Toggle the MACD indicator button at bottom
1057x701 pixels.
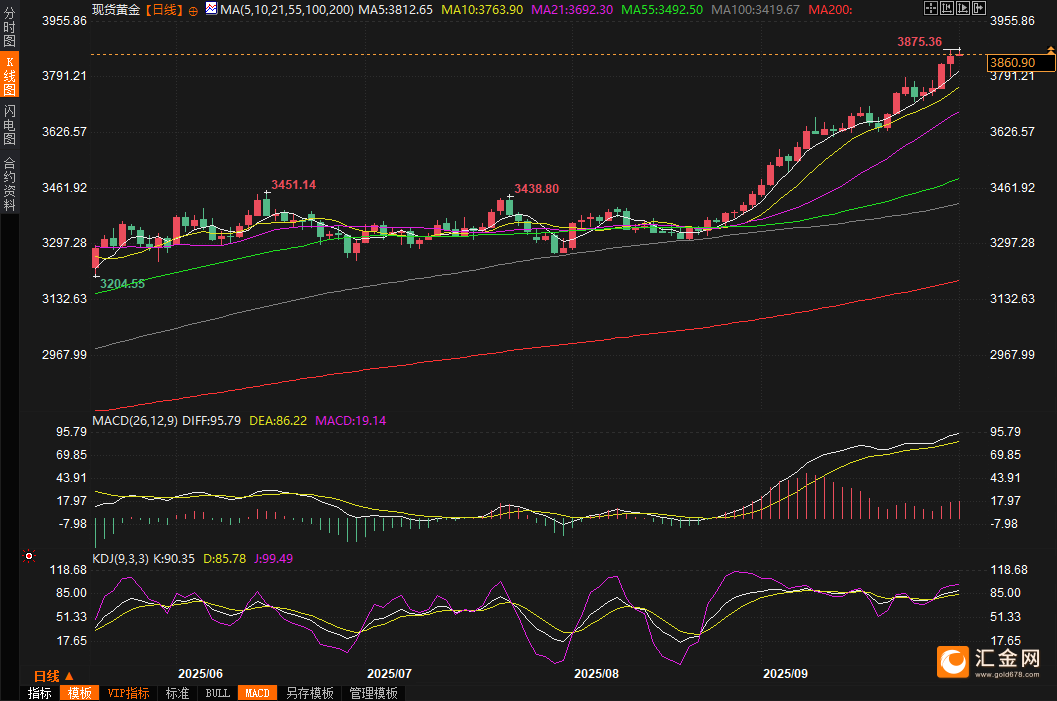tap(257, 693)
